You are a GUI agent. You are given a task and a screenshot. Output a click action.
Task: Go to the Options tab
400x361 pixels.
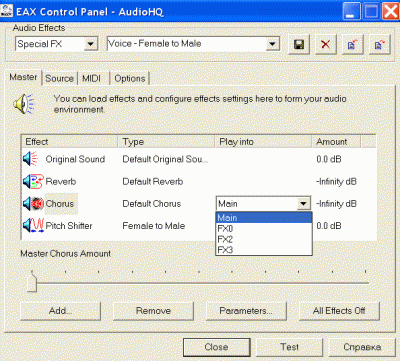point(130,79)
